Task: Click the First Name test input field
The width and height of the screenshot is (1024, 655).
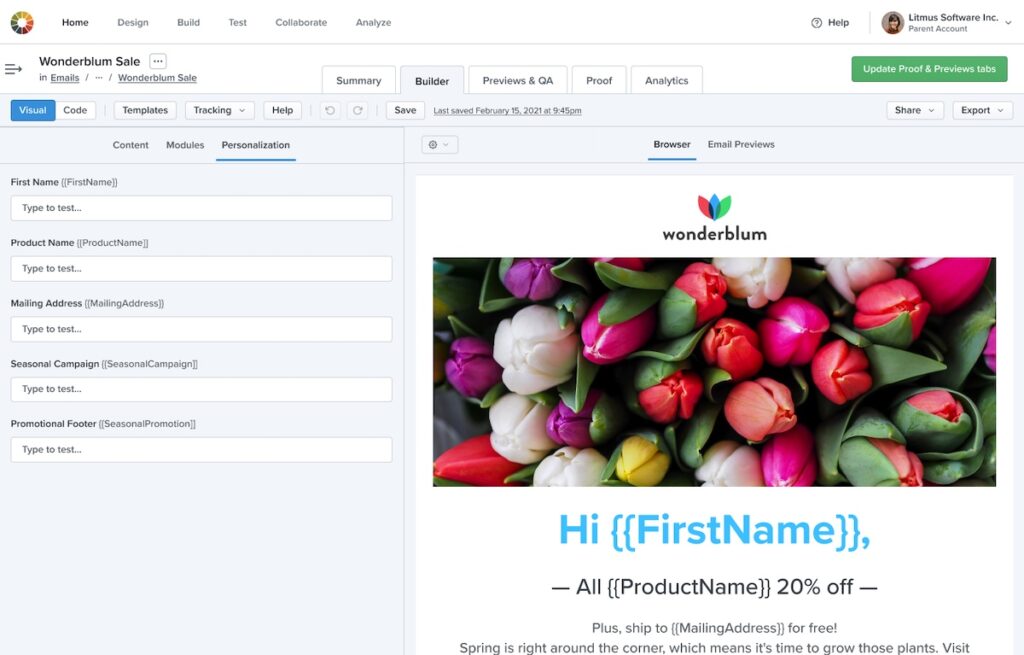Action: pos(200,208)
